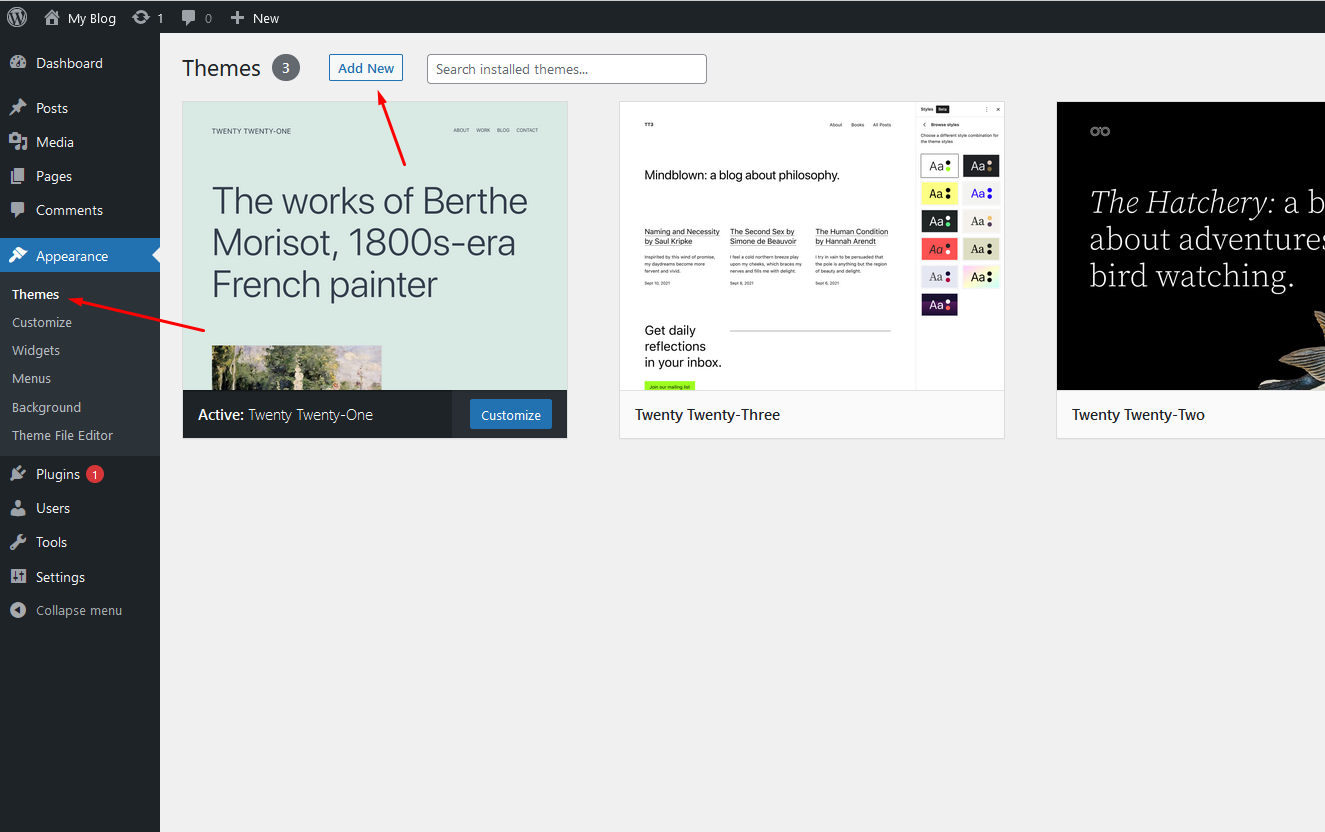
Task: Open the My Blog home icon
Action: tap(52, 18)
